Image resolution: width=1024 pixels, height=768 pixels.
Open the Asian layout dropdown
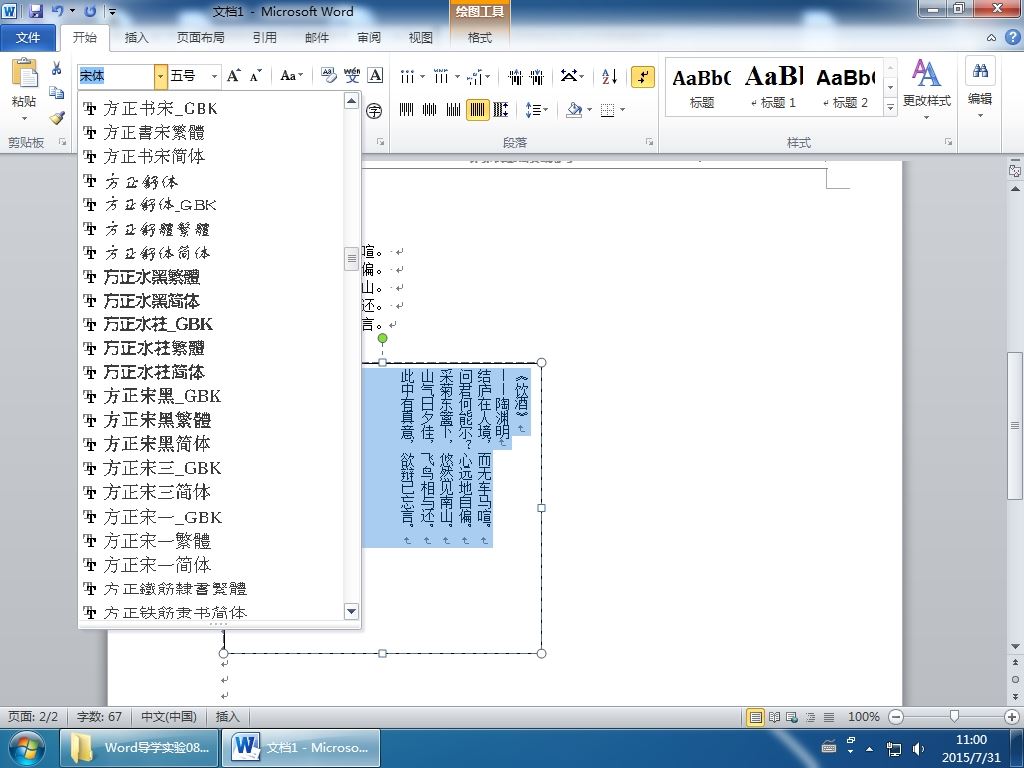click(x=571, y=77)
